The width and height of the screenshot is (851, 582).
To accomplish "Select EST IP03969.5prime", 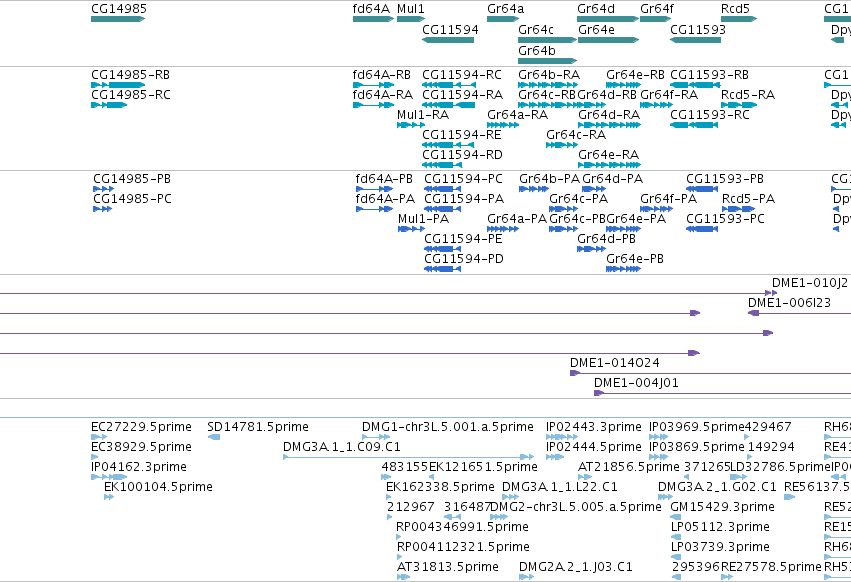I will 658,437.
